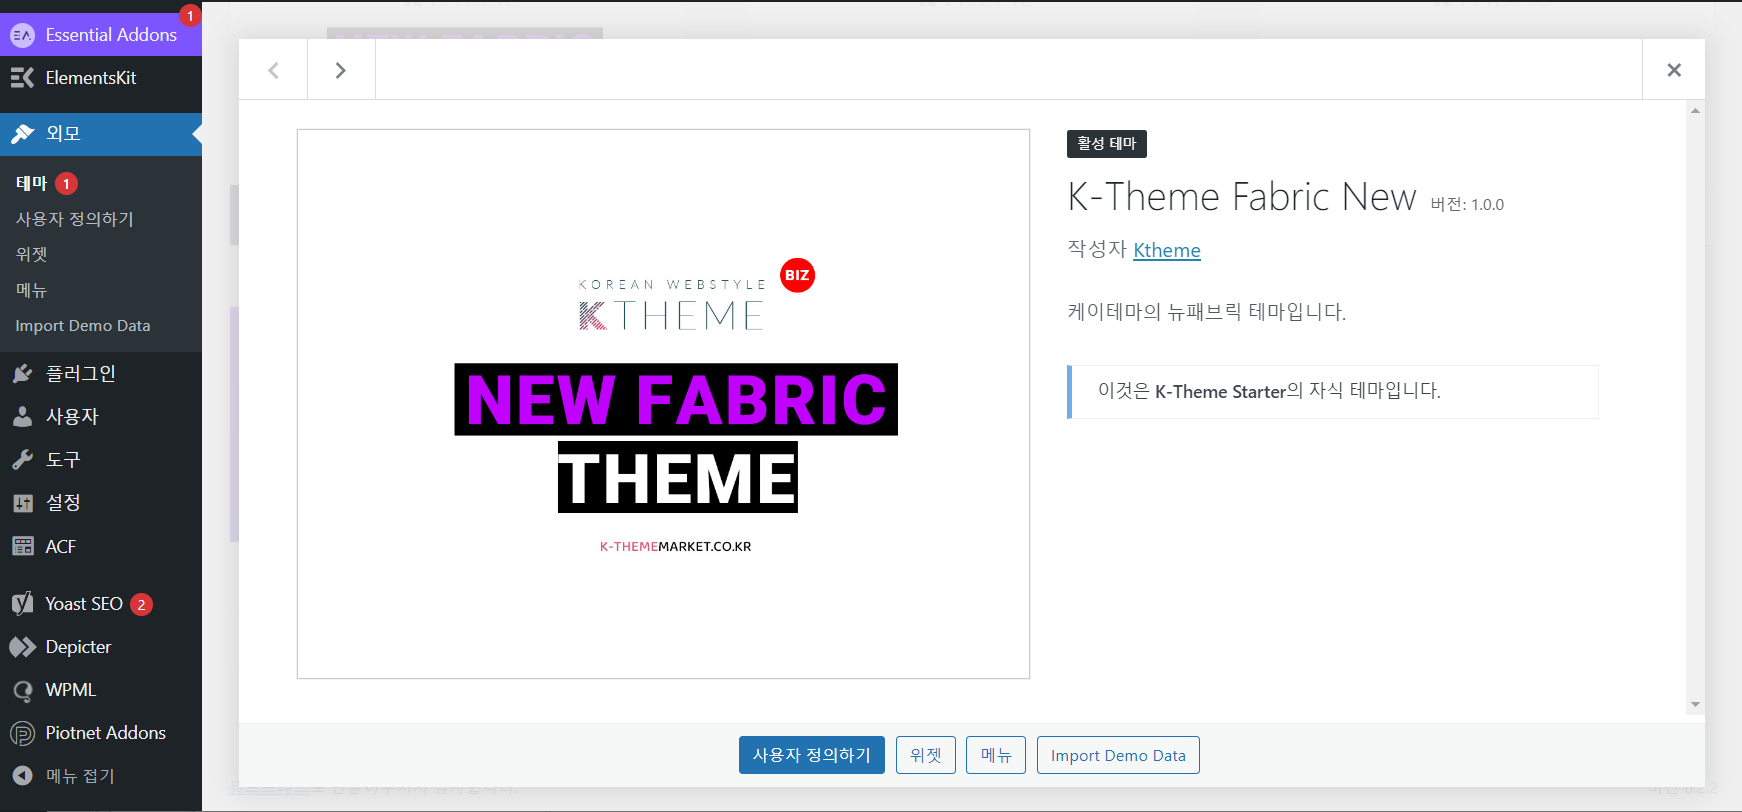This screenshot has width=1742, height=812.
Task: Click the WPML icon
Action: 22,690
